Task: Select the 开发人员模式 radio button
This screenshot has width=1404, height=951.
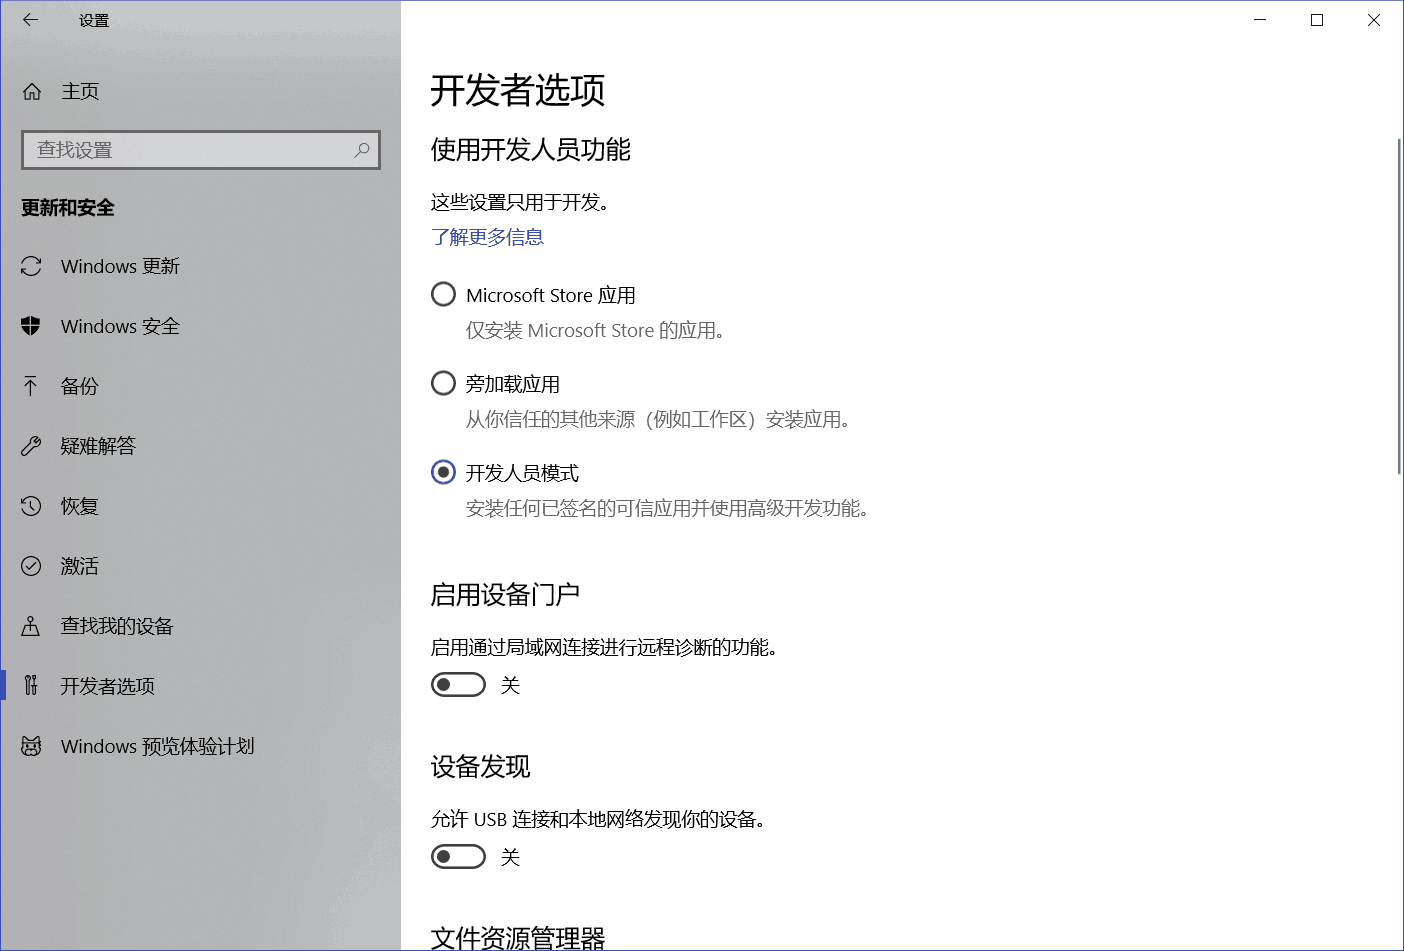Action: (x=443, y=472)
